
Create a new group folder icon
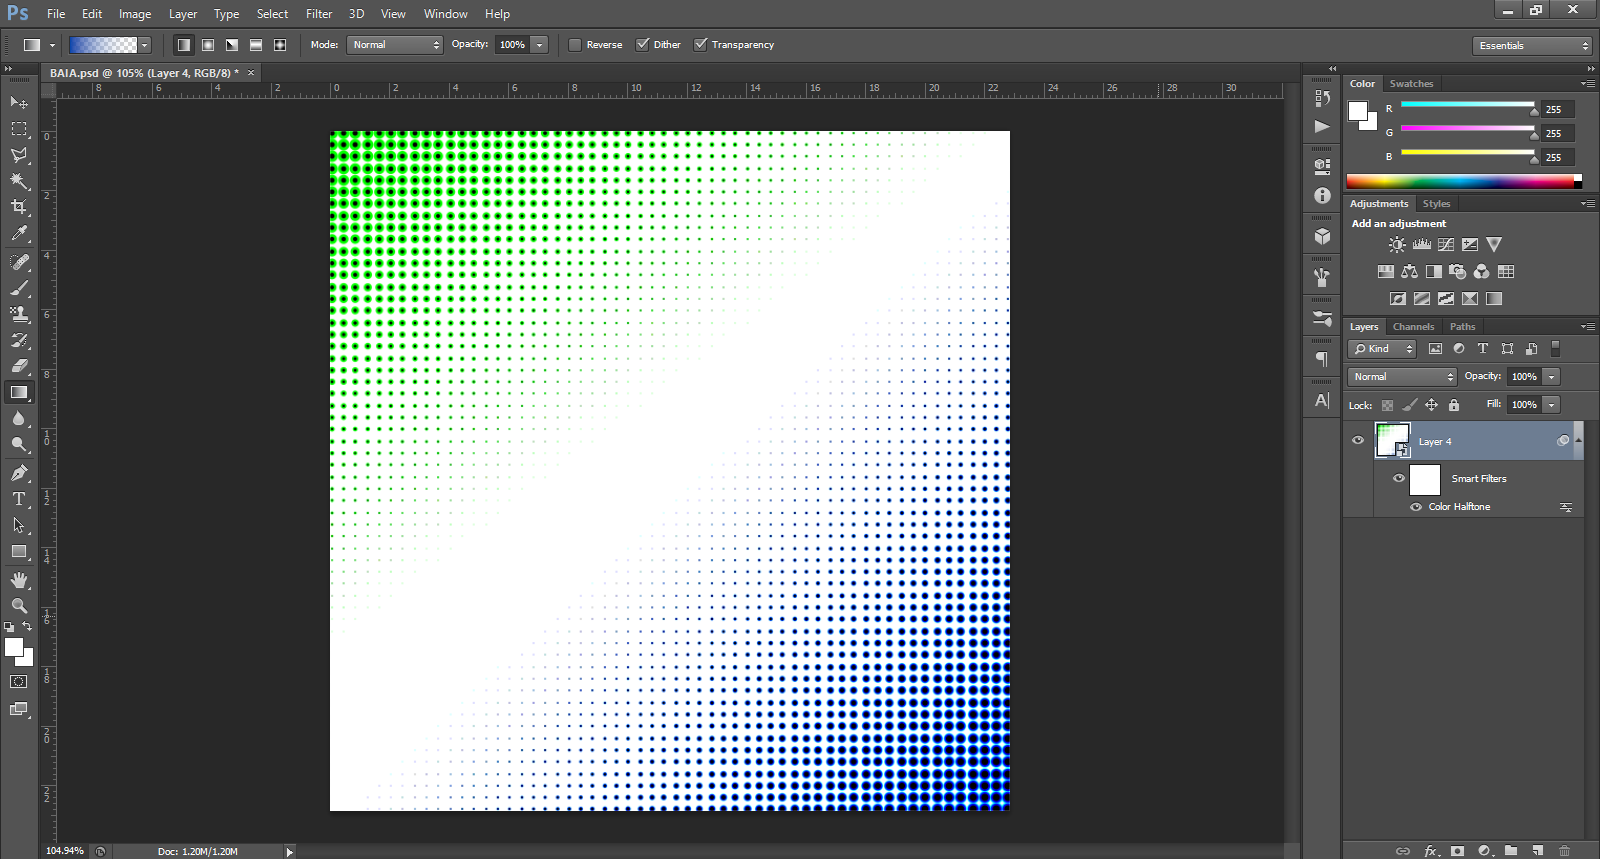[x=1511, y=851]
